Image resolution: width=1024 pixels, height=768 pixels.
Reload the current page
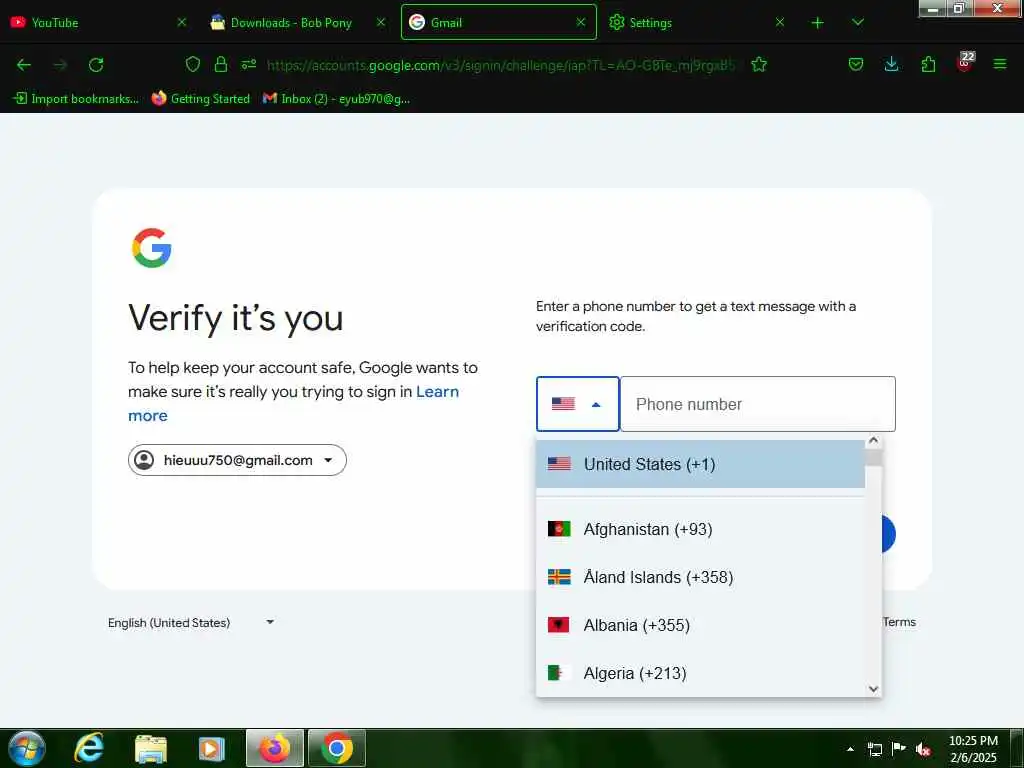[96, 65]
